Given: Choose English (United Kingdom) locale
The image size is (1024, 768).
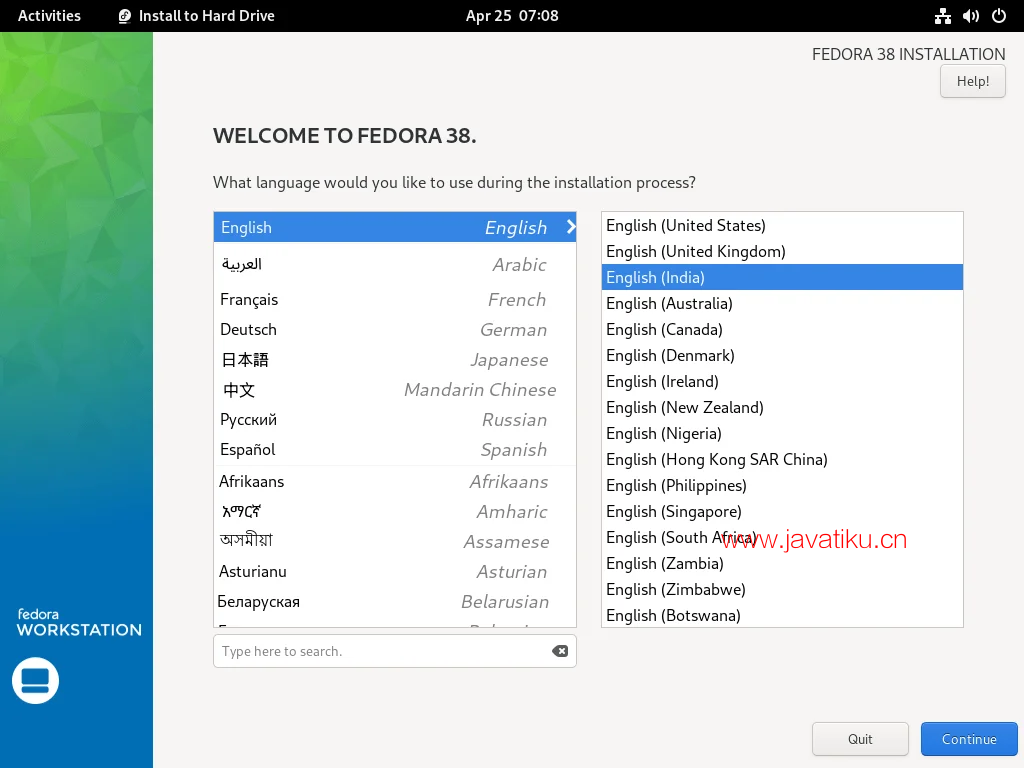Looking at the screenshot, I should (x=782, y=251).
